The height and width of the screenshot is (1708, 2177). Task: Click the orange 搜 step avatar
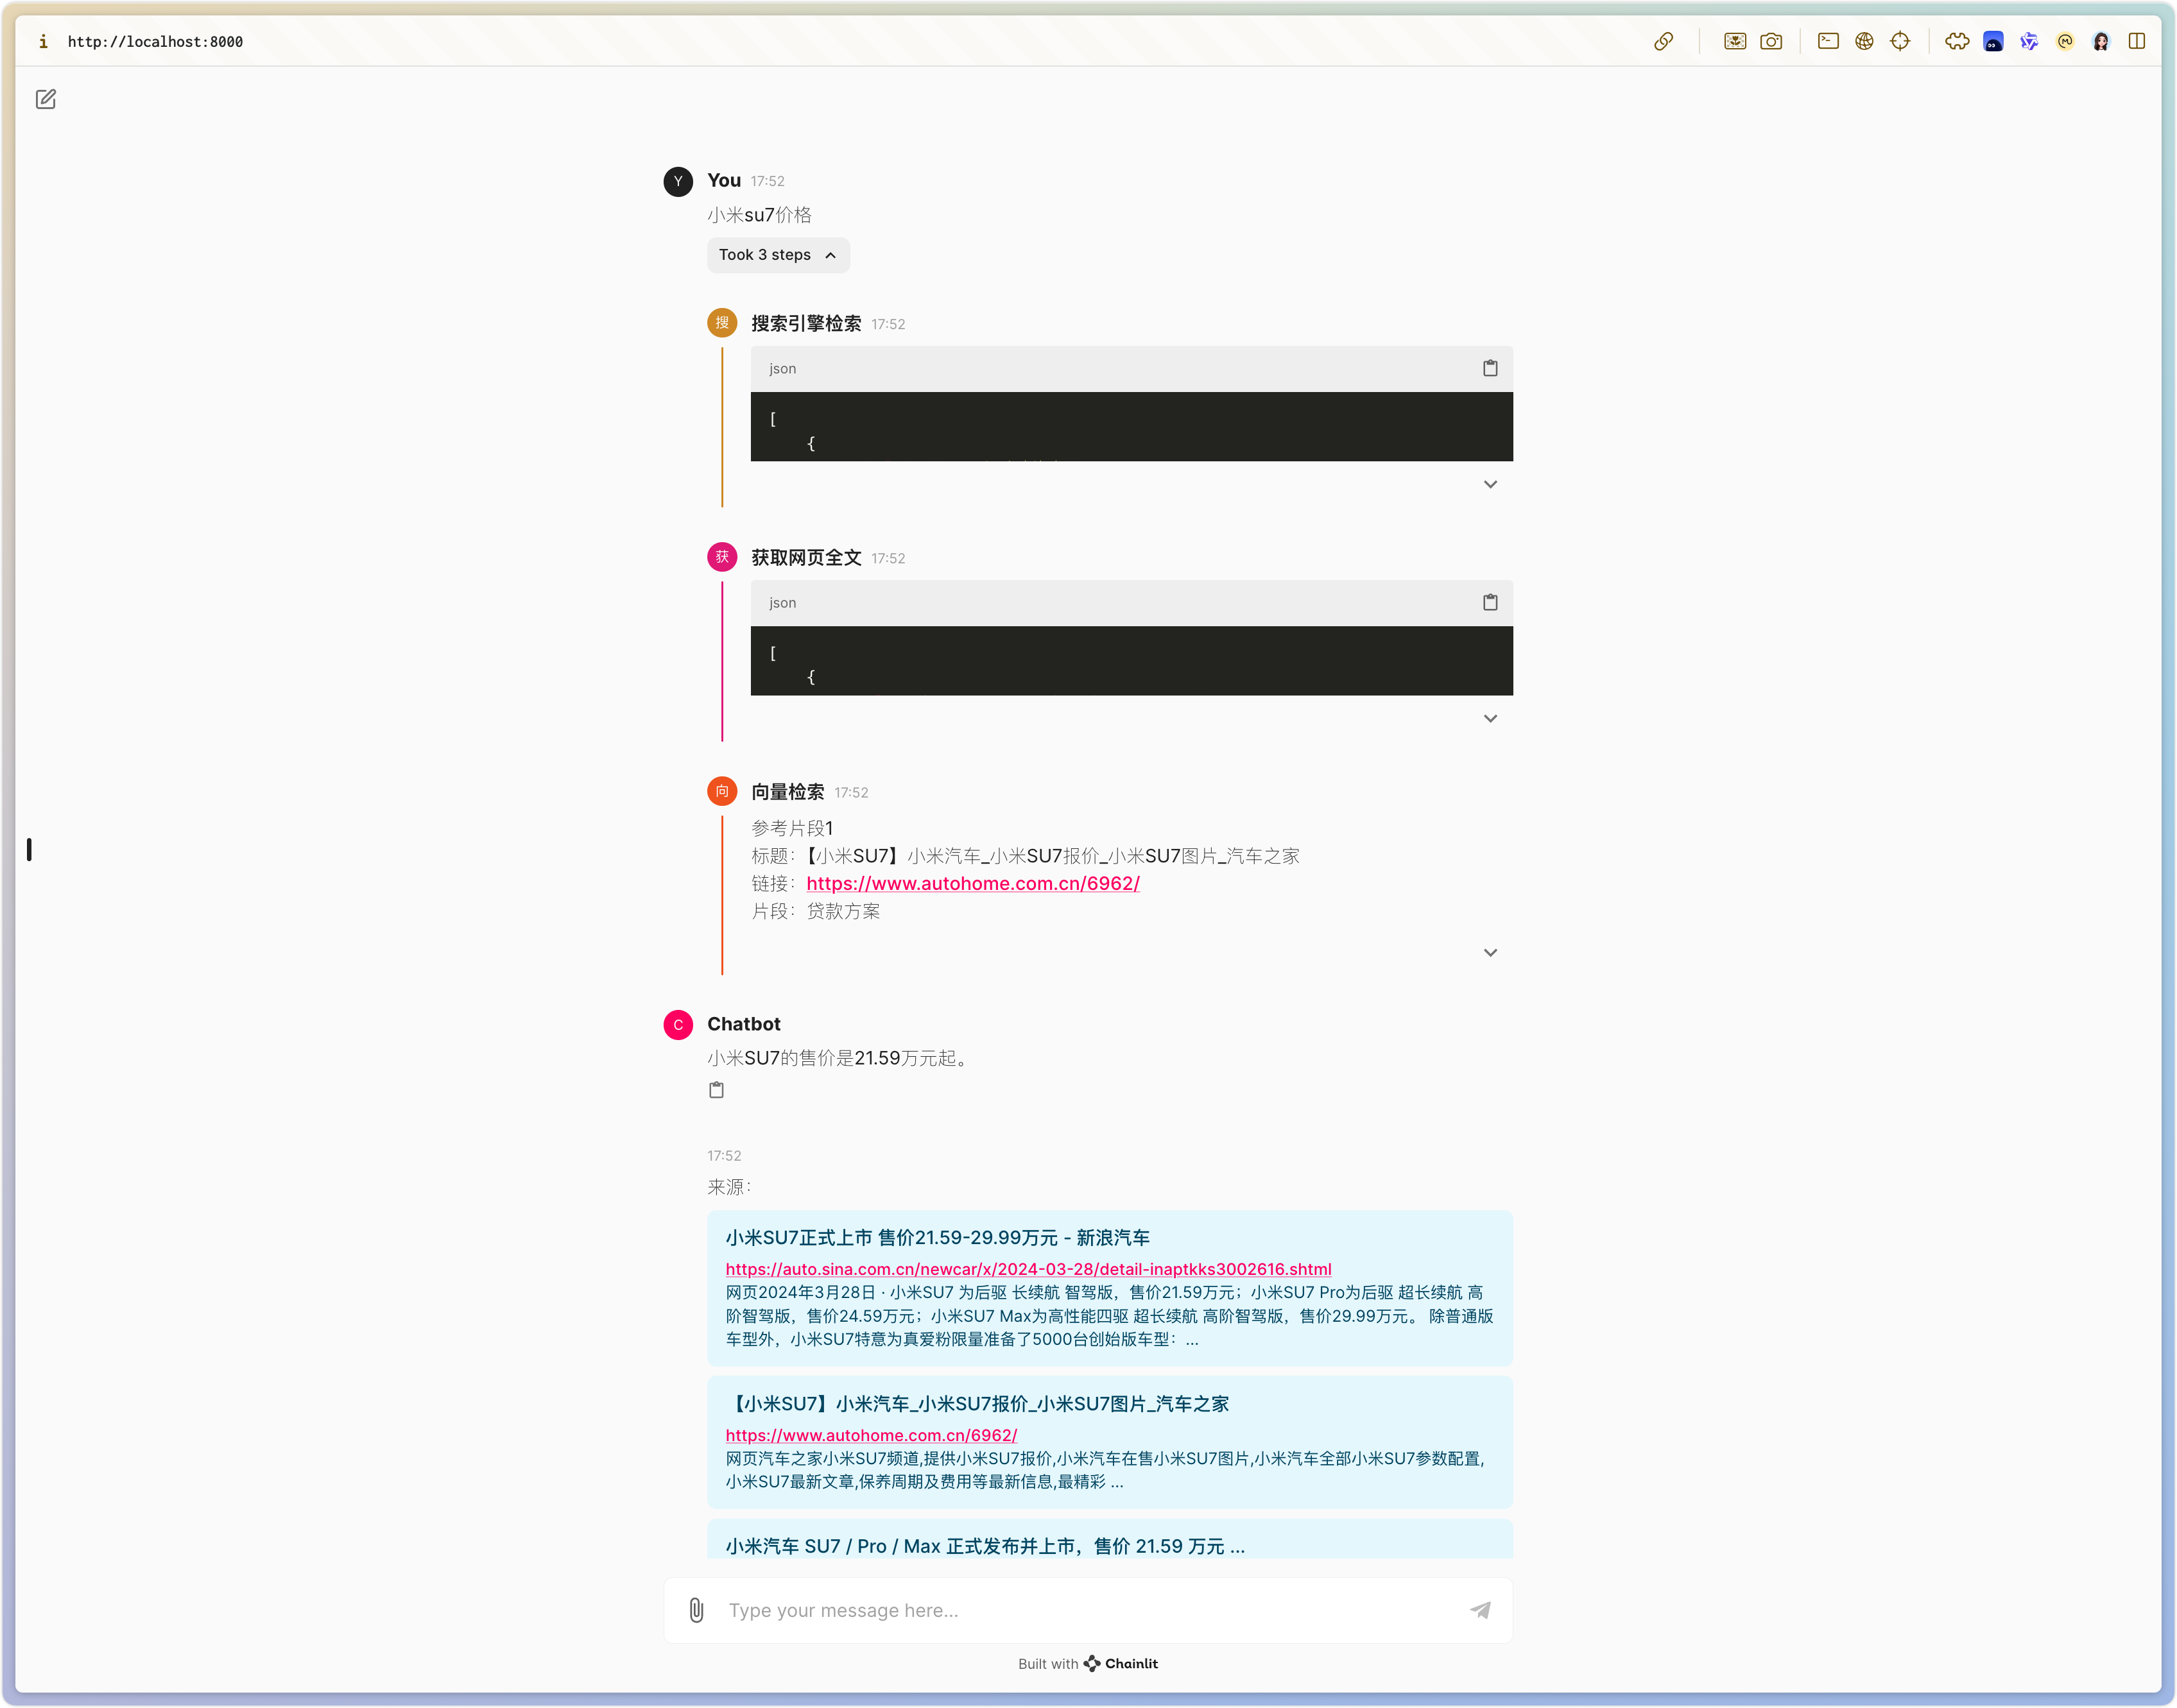tap(722, 323)
